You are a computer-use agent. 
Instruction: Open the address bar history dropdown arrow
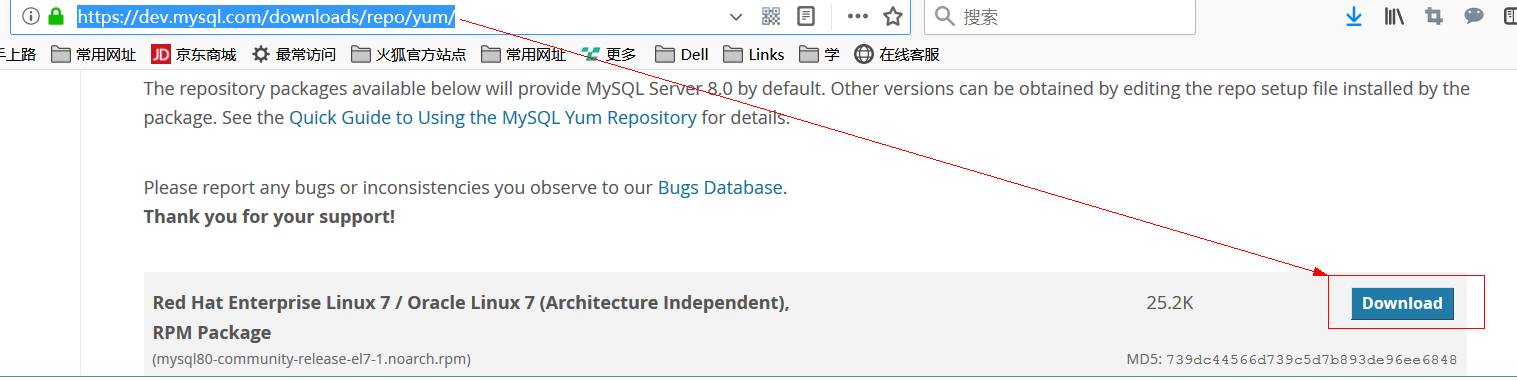click(736, 17)
